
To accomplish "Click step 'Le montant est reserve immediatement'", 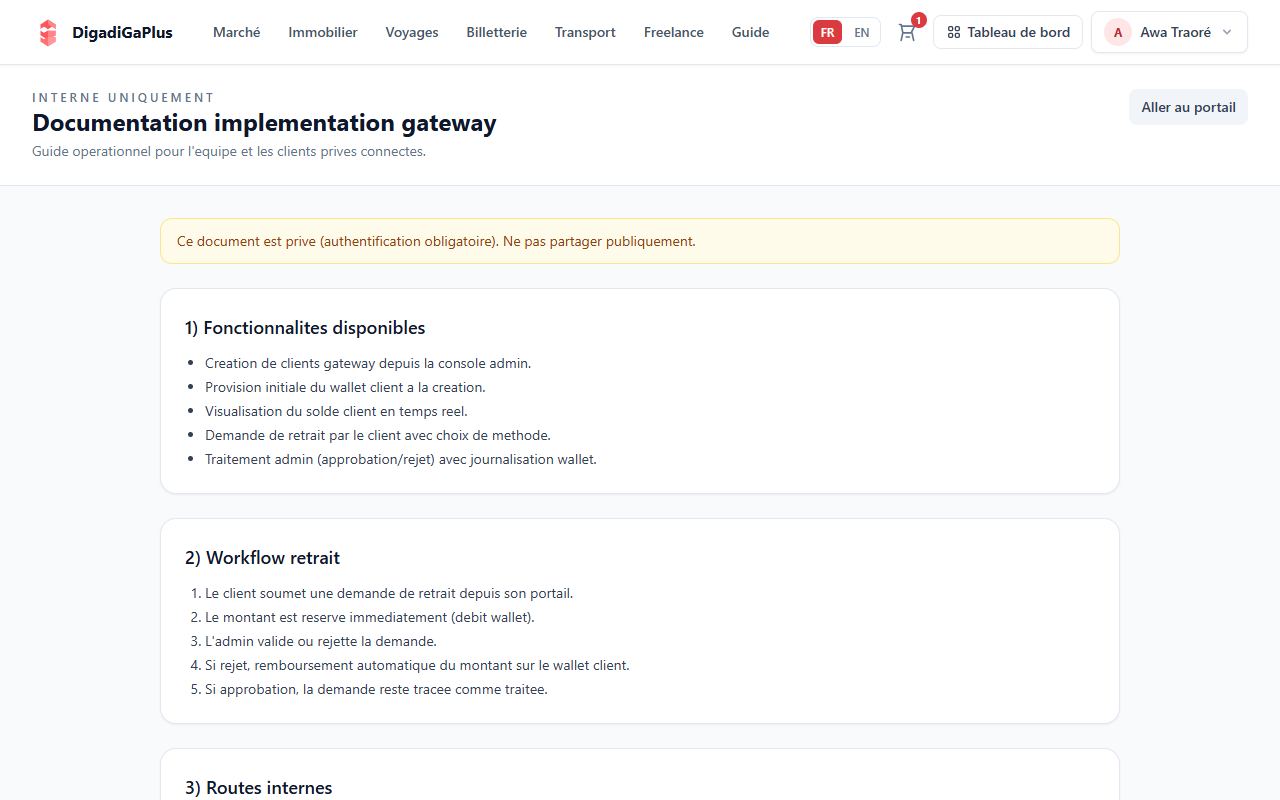I will point(370,617).
